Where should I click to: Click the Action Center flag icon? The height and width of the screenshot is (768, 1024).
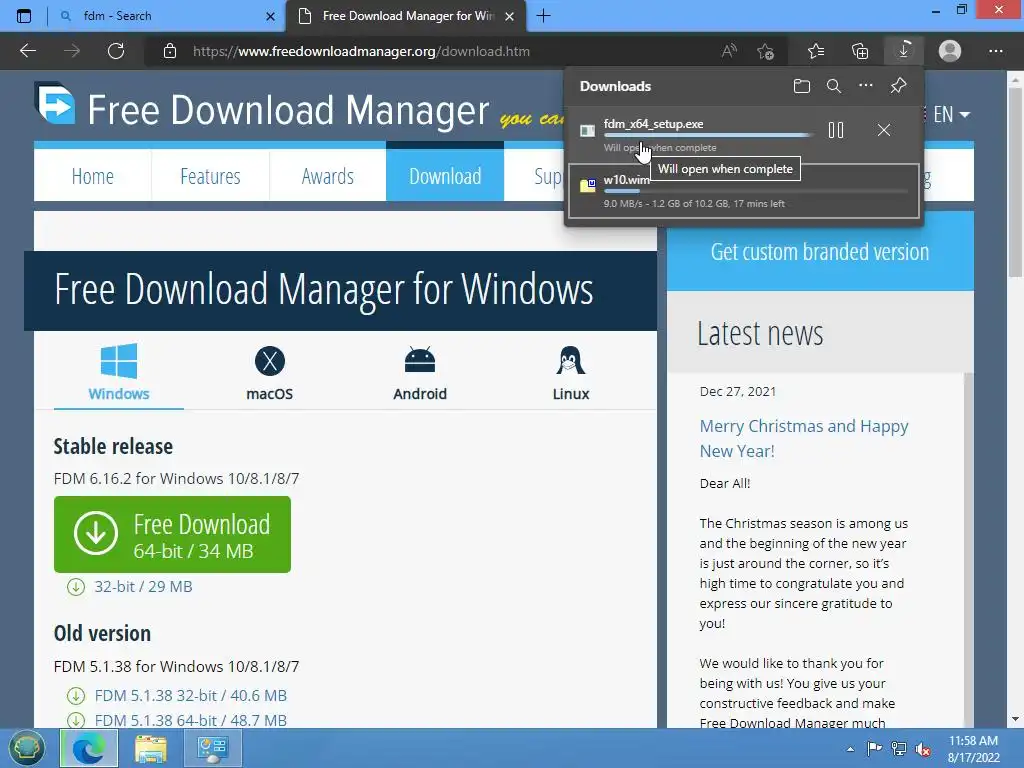point(874,748)
